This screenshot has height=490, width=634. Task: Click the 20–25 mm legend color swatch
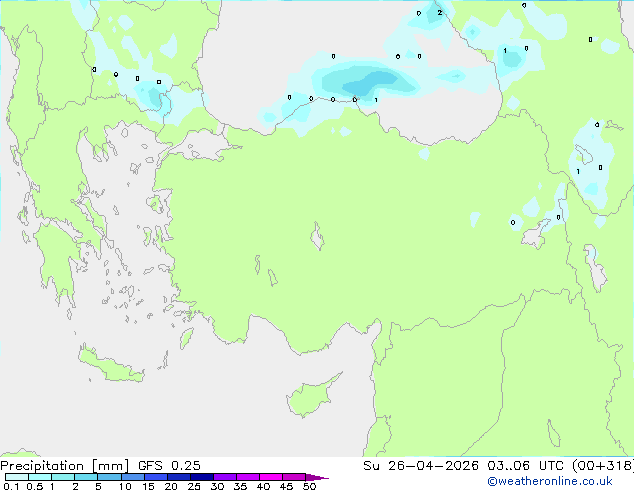(x=179, y=477)
